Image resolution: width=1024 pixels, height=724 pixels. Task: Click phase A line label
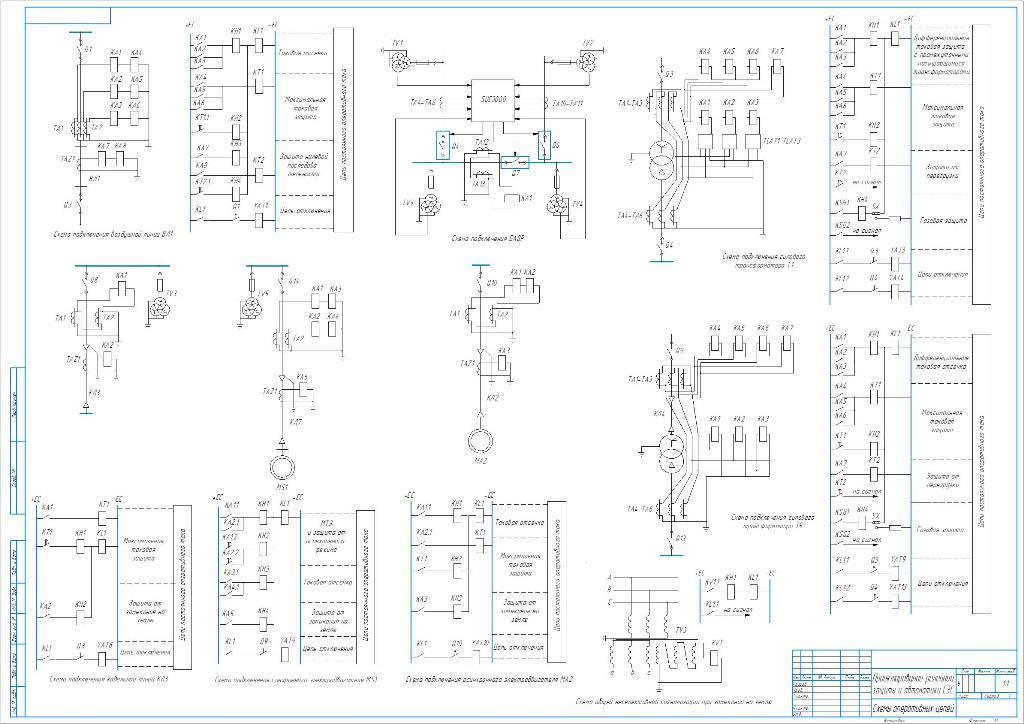tap(609, 578)
